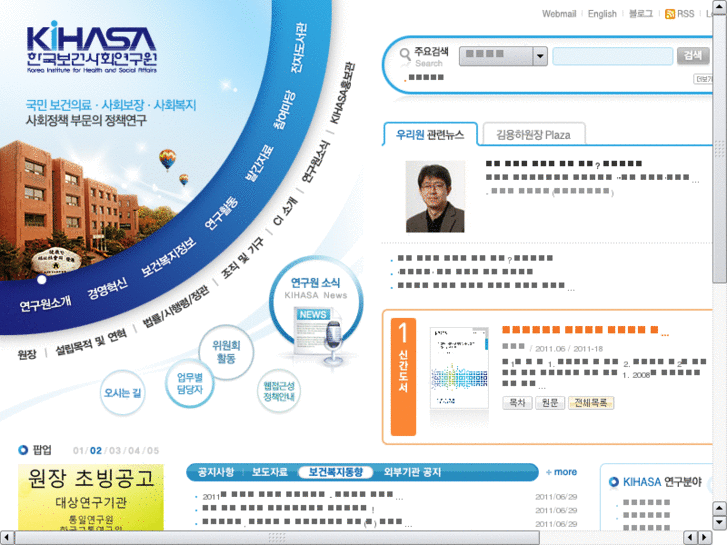
Task: Open the RSS feed icon
Action: coord(670,14)
